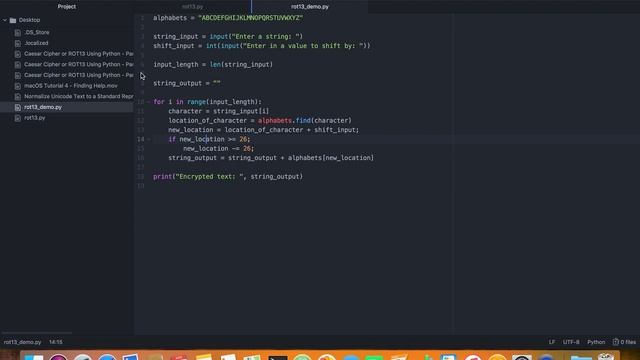Click the file icon beside rot13.py in tree
This screenshot has width=640, height=360.
click(x=18, y=118)
